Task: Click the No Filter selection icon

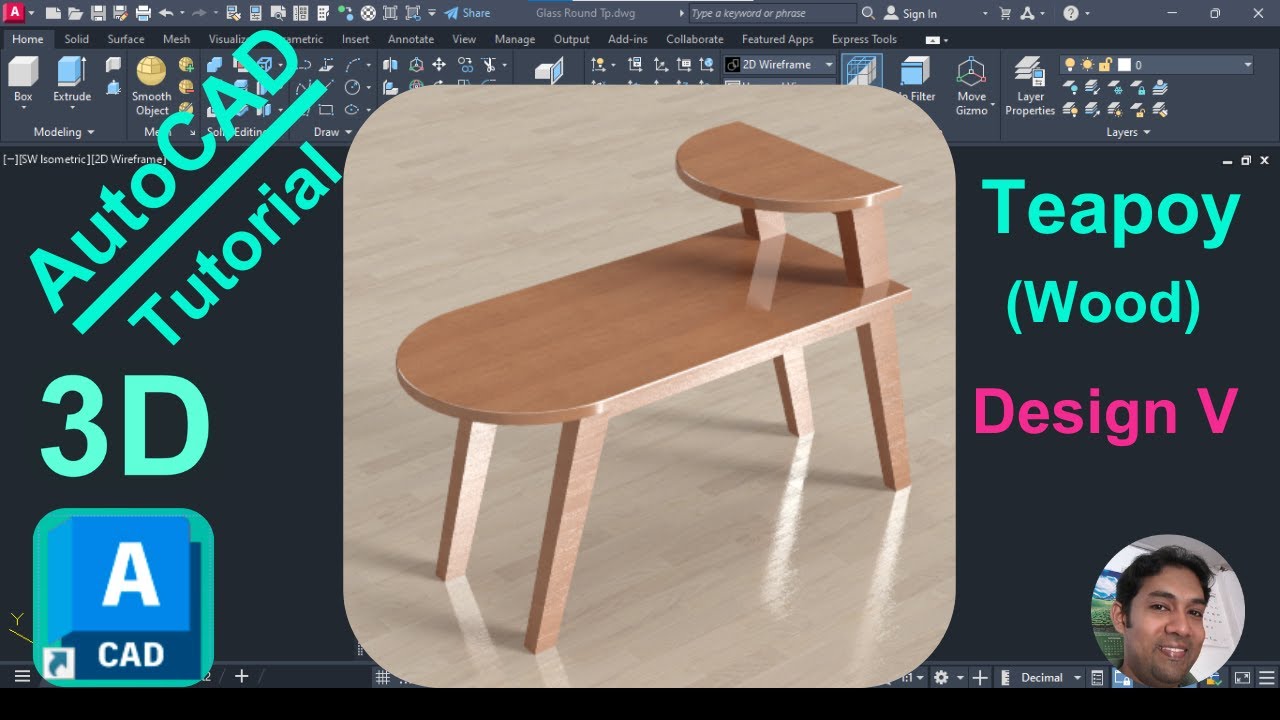Action: (x=913, y=80)
